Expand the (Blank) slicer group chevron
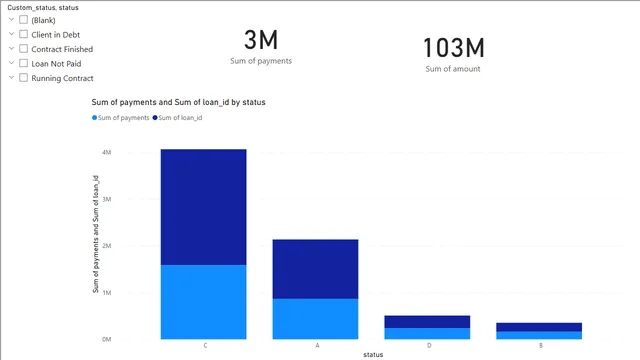The width and height of the screenshot is (640, 360). (x=11, y=19)
